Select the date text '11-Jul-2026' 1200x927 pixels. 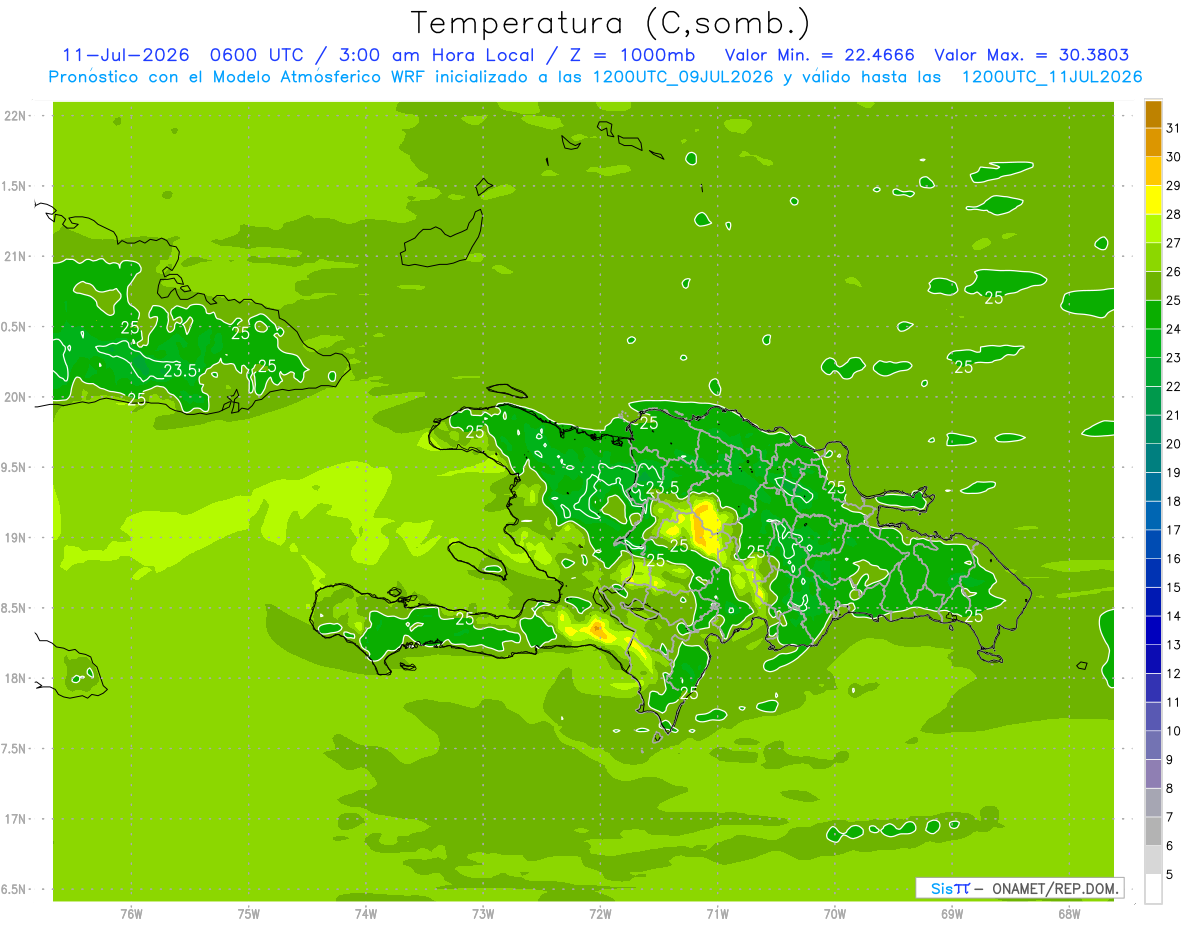click(x=126, y=55)
